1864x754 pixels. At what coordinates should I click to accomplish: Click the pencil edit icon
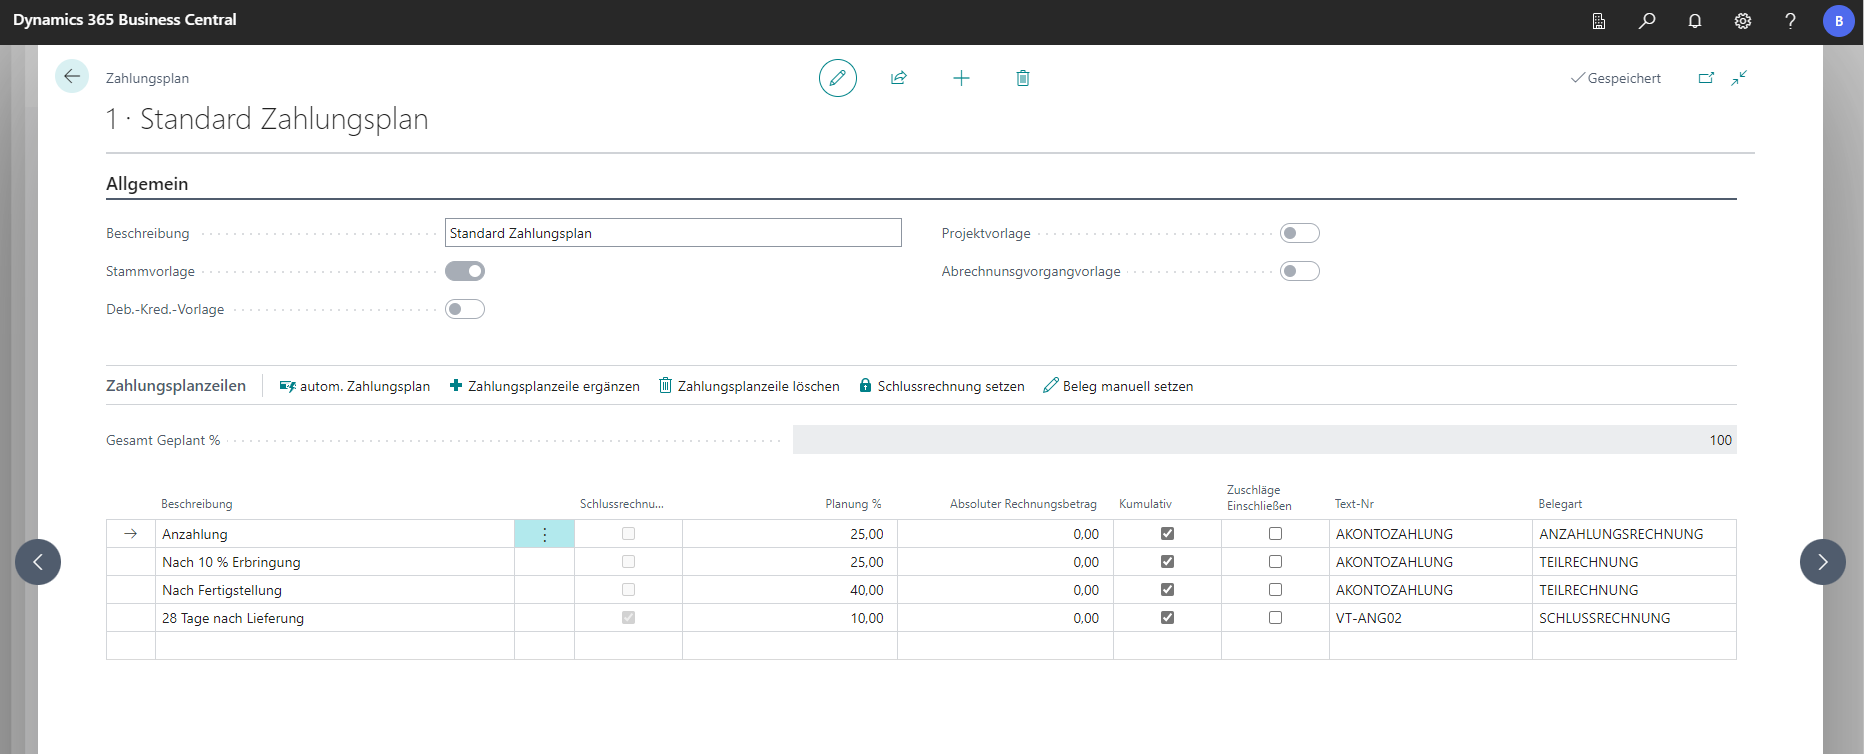click(837, 78)
